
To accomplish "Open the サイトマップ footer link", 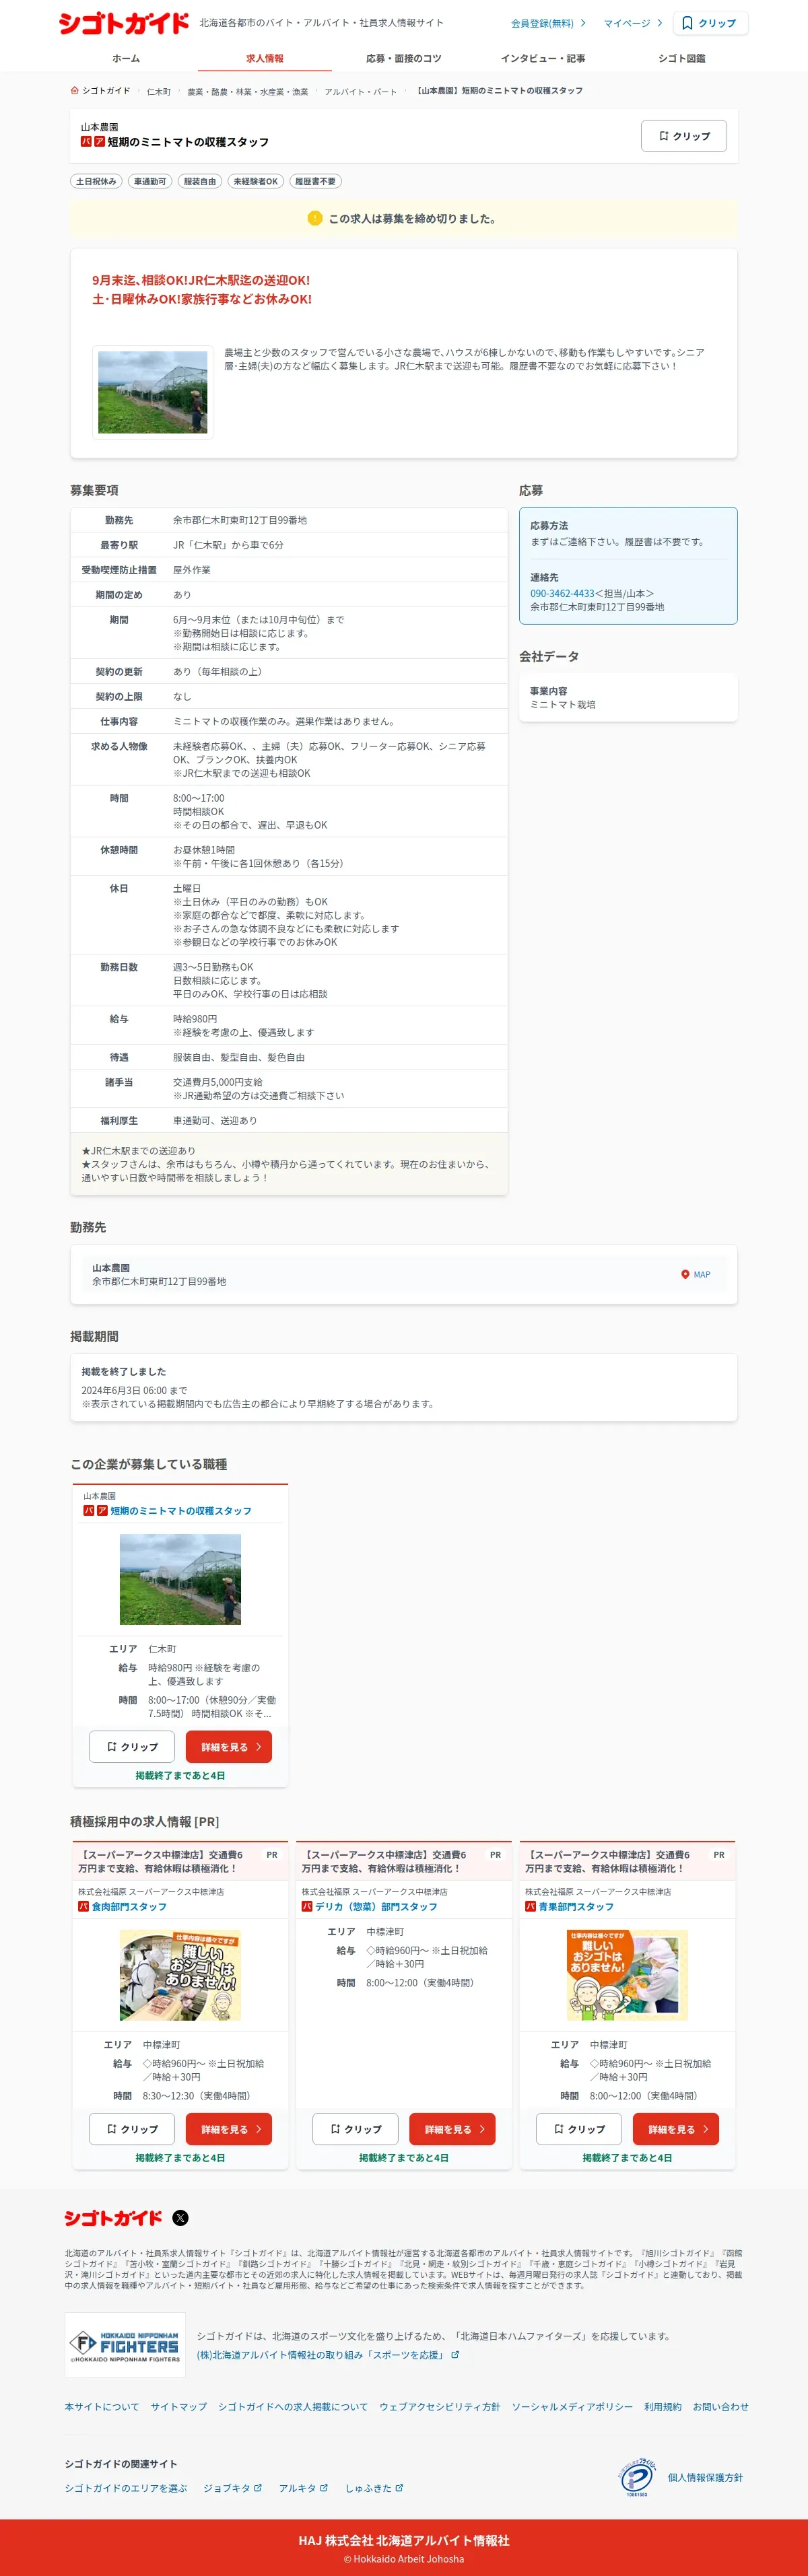I will click(179, 2406).
